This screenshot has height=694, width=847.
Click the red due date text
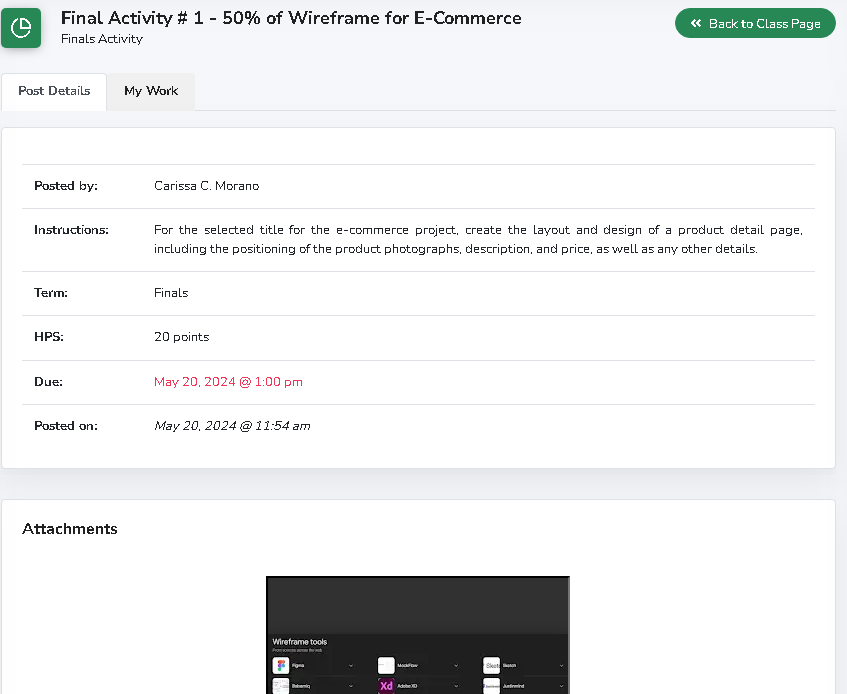click(x=228, y=382)
